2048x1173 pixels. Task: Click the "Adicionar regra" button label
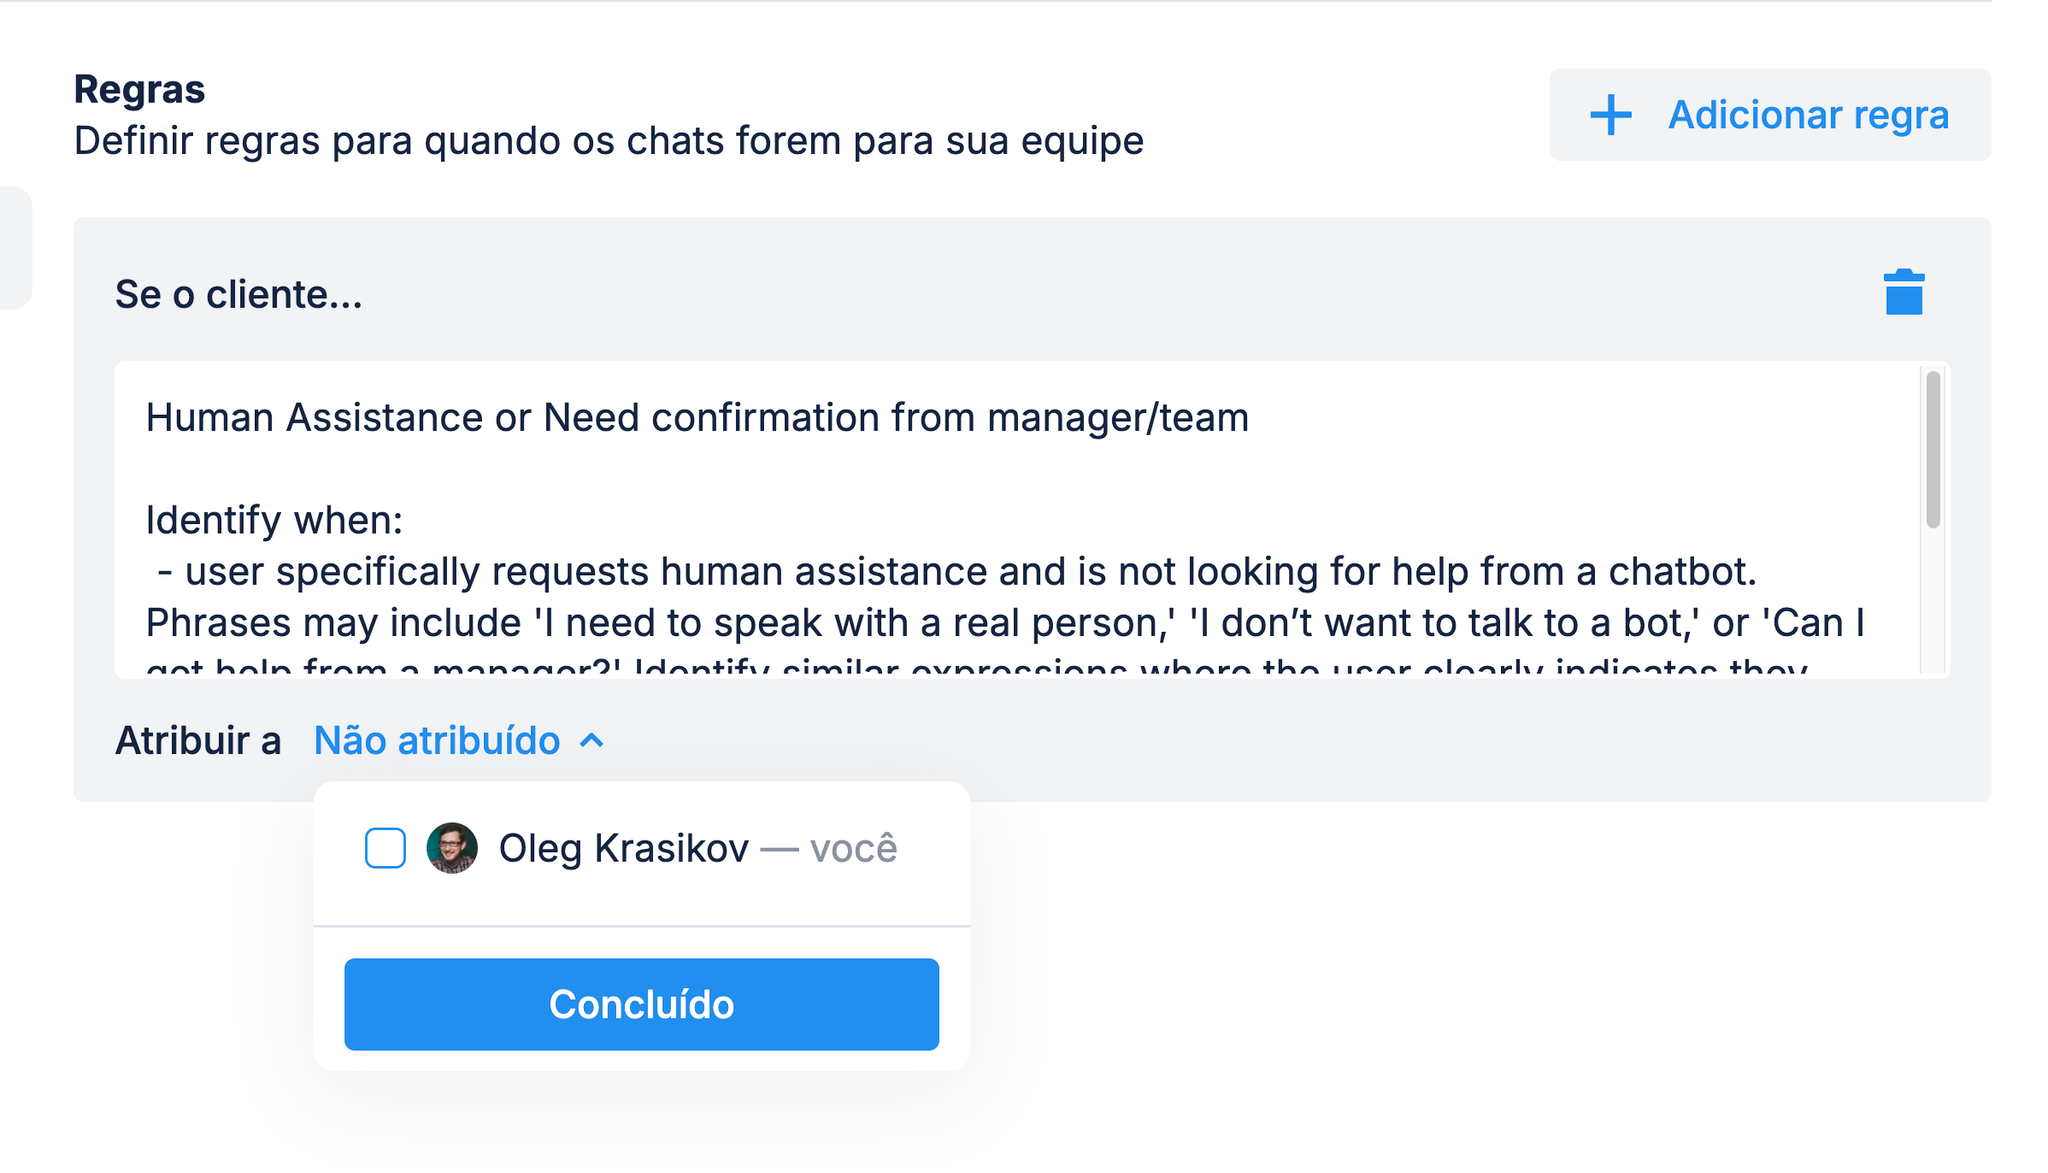1808,115
